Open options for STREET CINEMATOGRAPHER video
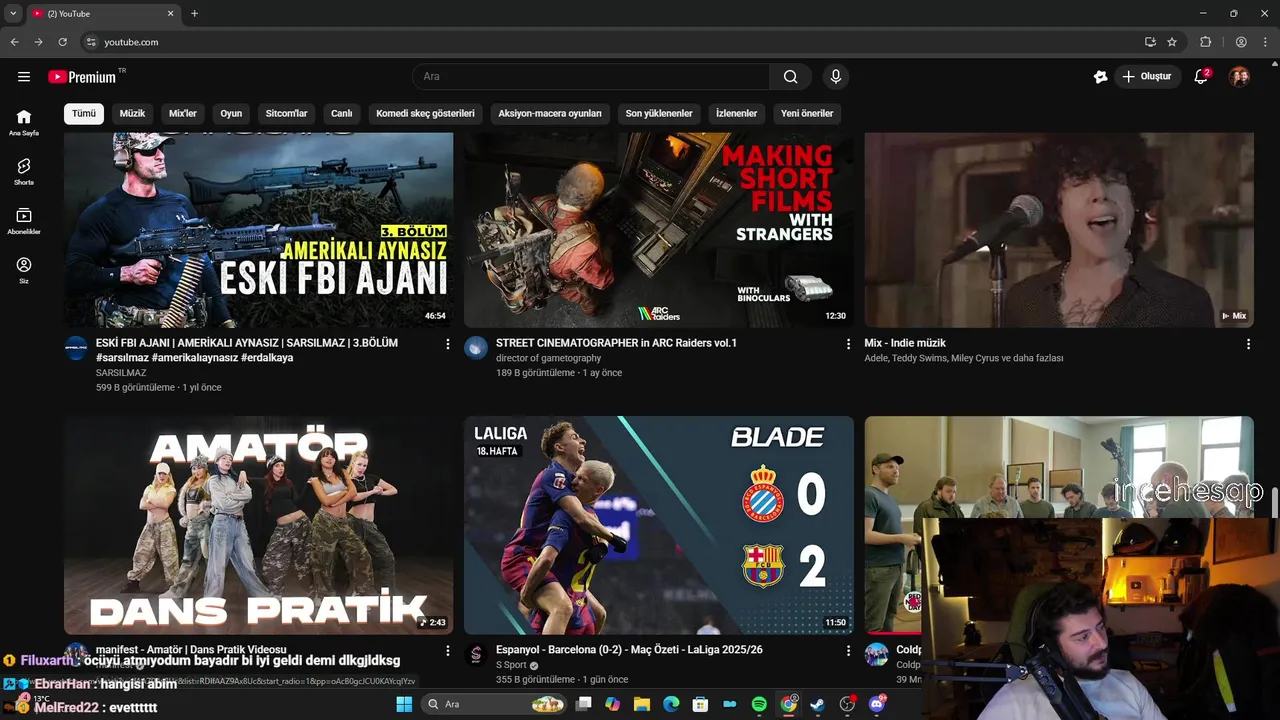This screenshot has width=1280, height=720. coord(848,344)
